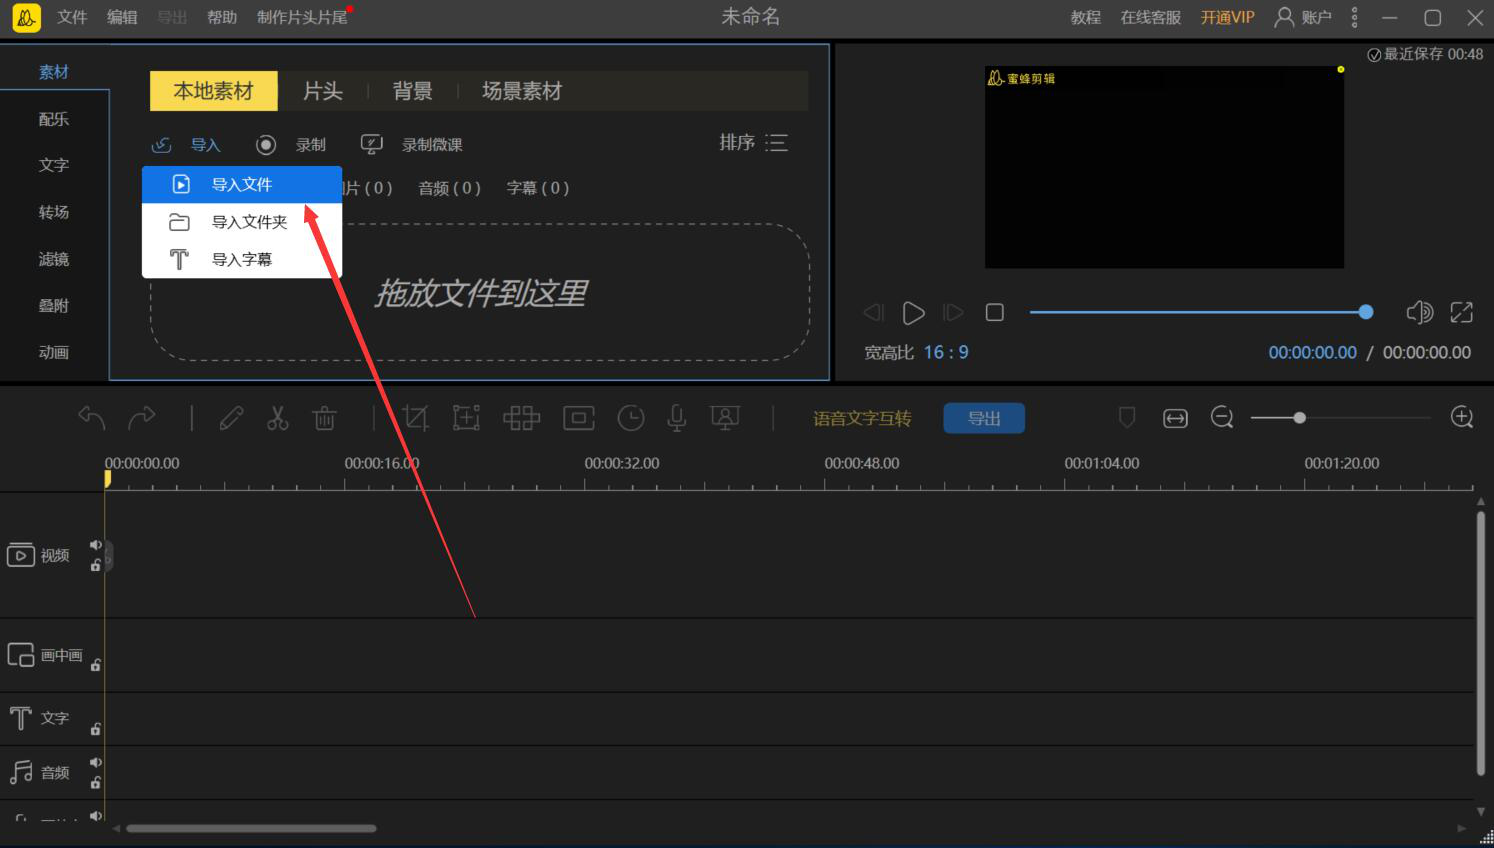The height and width of the screenshot is (848, 1494).
Task: Click the zoom-and-focus frame icon
Action: [x=467, y=418]
